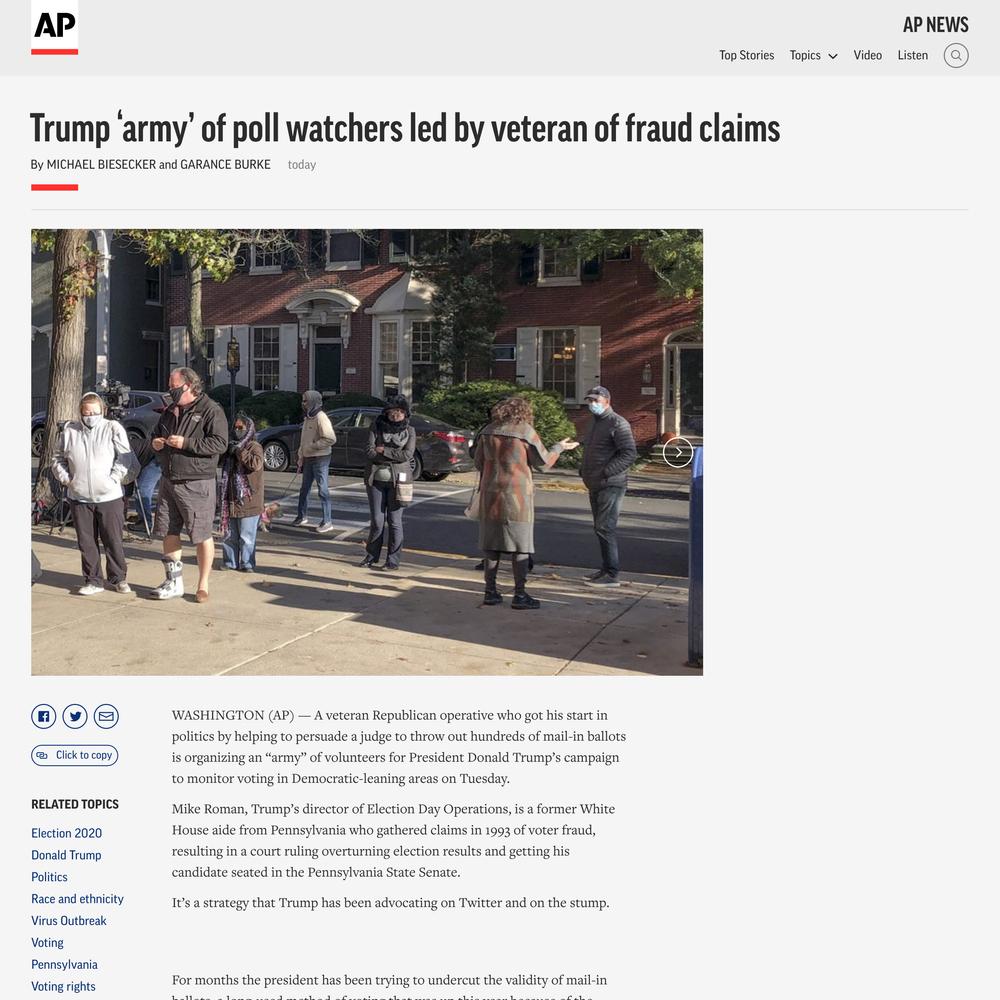This screenshot has width=1000, height=1000.
Task: Click the main article photo
Action: click(367, 452)
